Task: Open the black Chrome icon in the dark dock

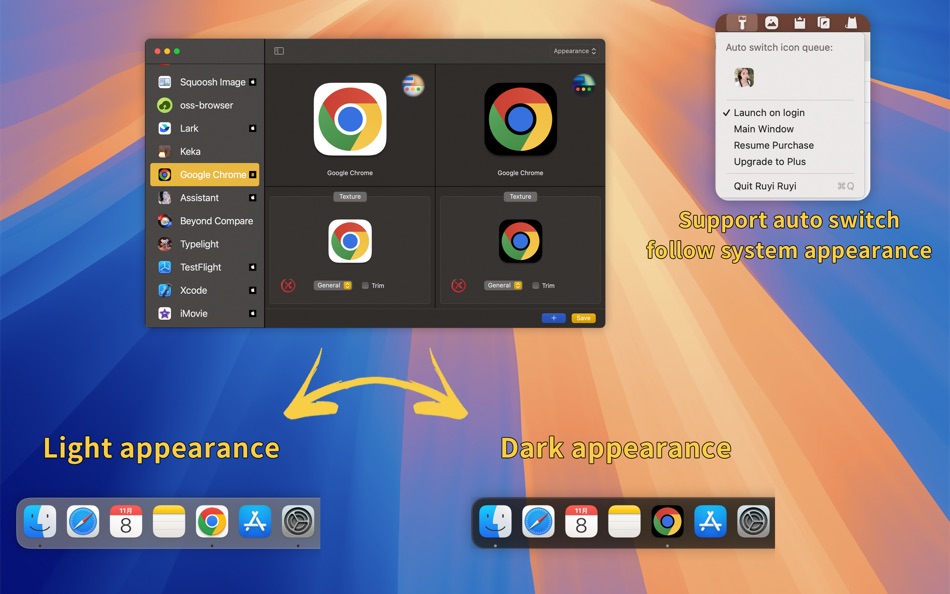Action: coord(667,521)
